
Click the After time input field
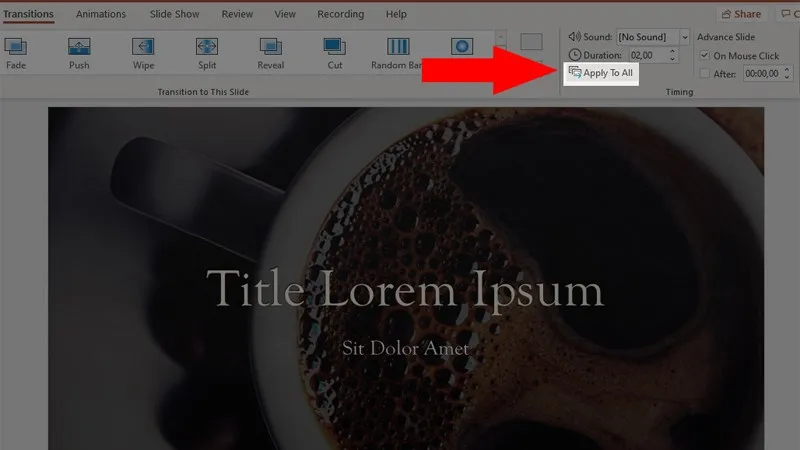[x=763, y=74]
